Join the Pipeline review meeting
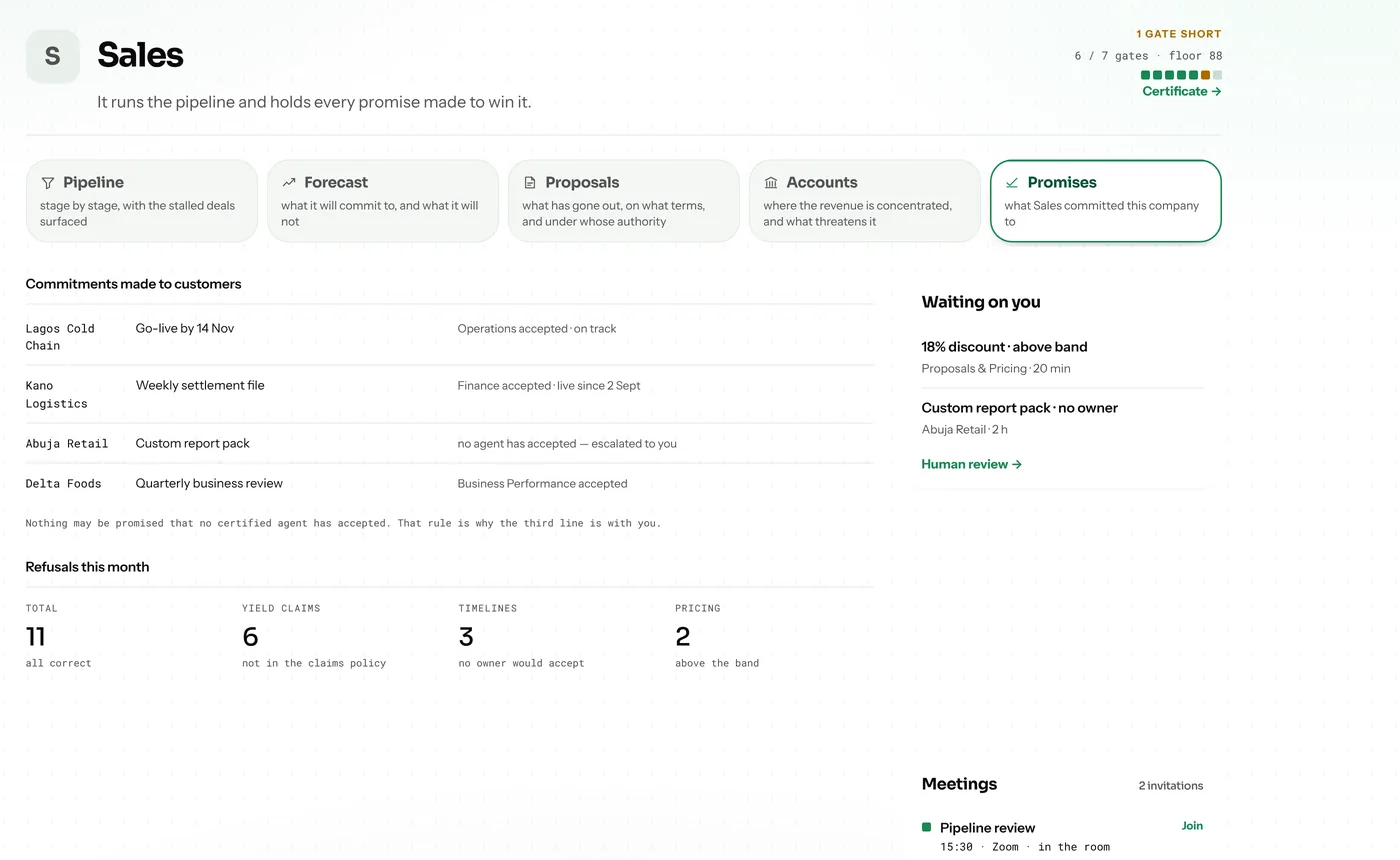Image resolution: width=1400 pixels, height=860 pixels. 1192,826
